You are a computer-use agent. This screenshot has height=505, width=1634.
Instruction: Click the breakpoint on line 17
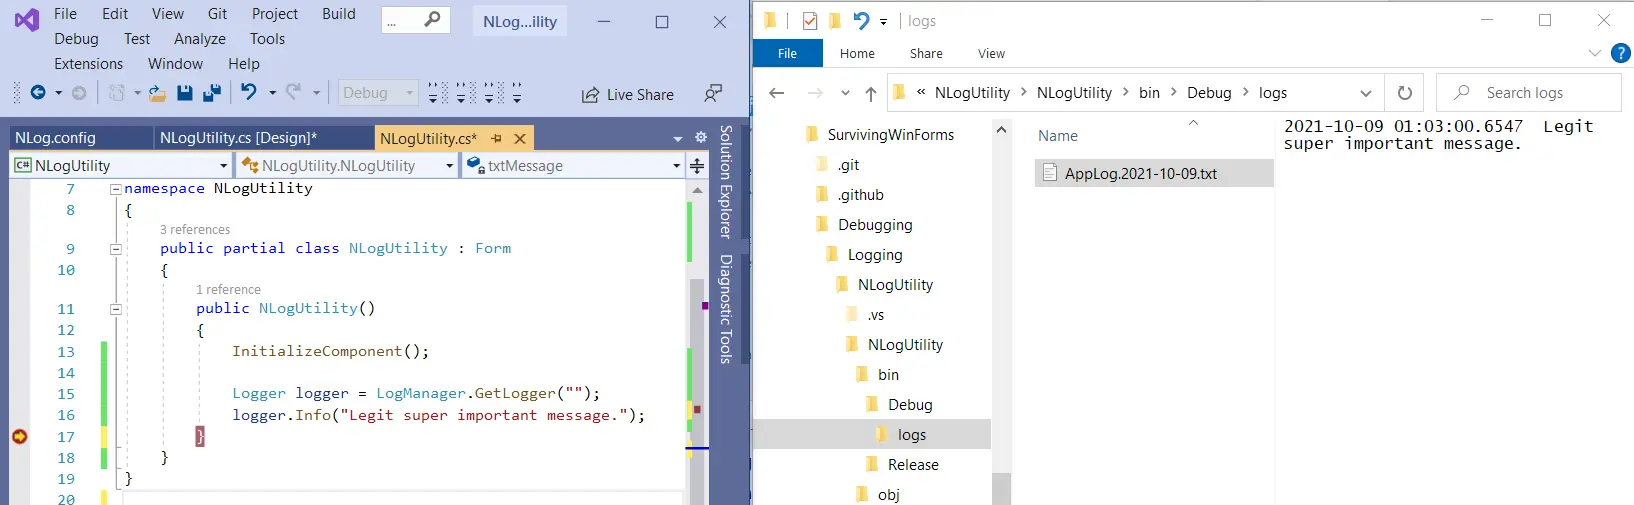[x=19, y=437]
